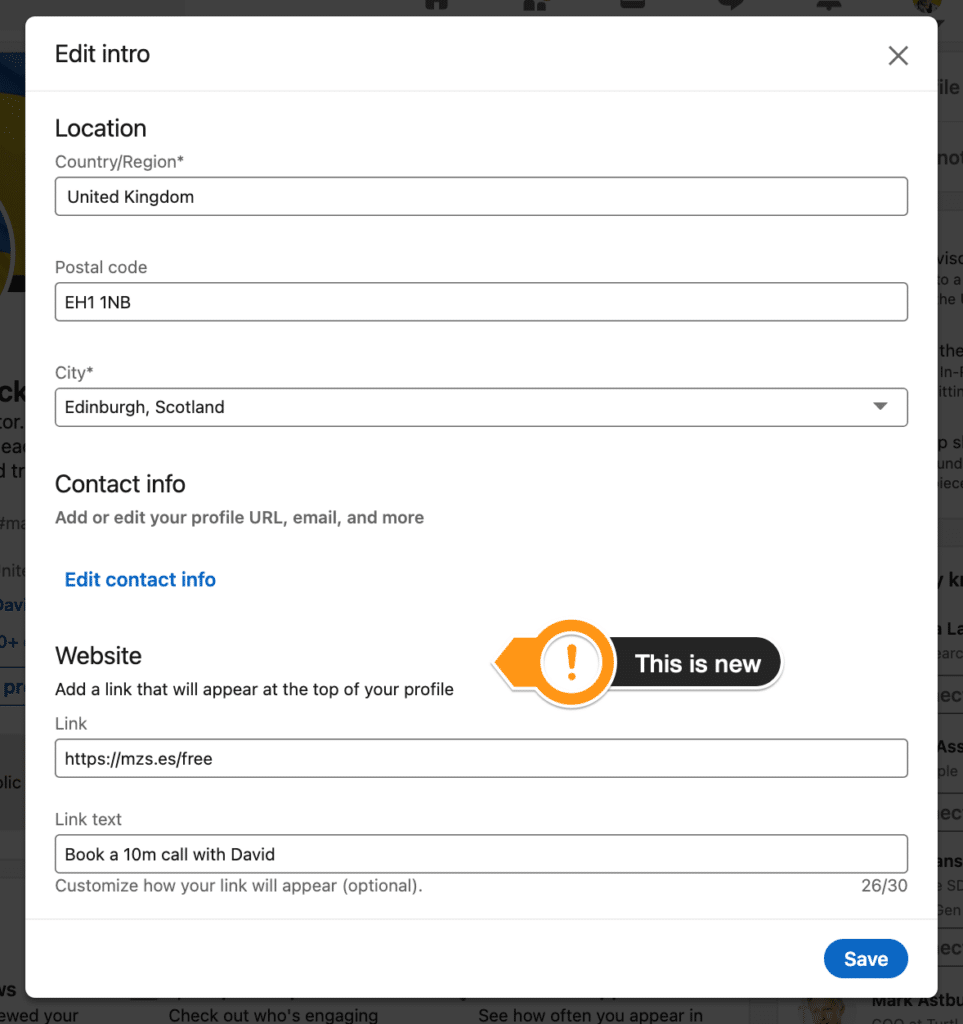
Task: Open the Messaging icon
Action: click(x=730, y=7)
